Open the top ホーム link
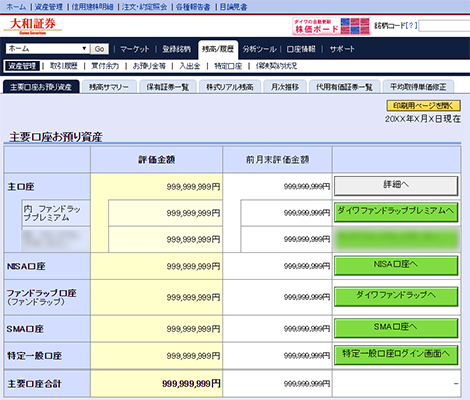 pyautogui.click(x=16, y=7)
